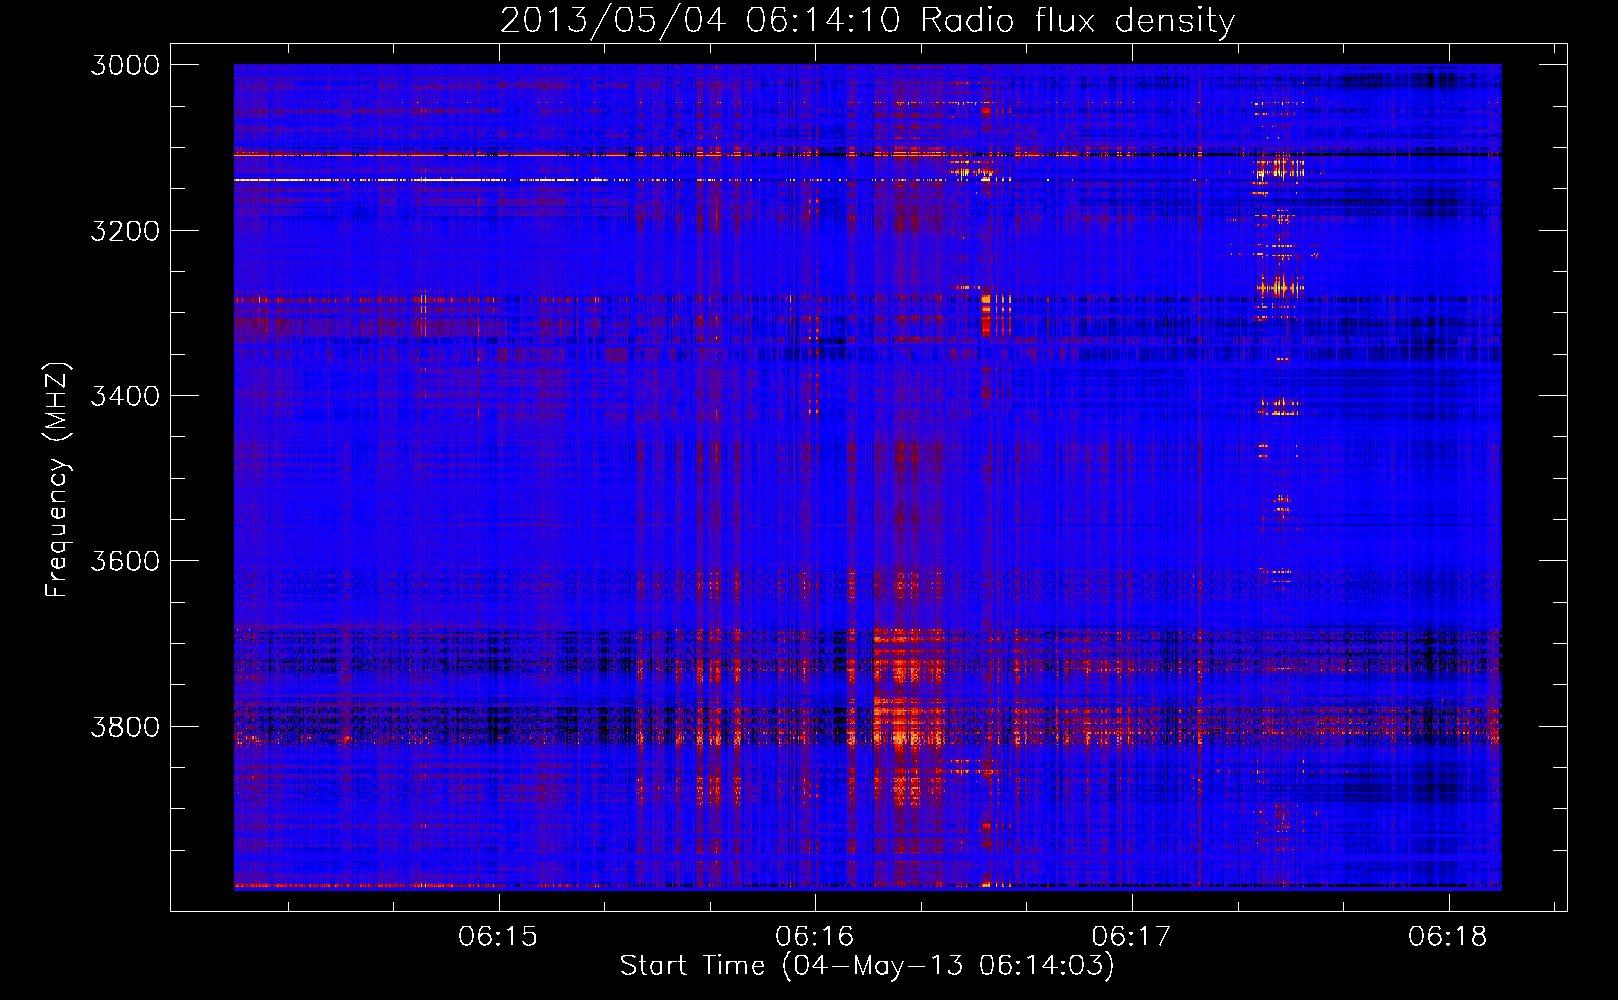Click the Frequency (MHZ) axis title
Image resolution: width=1618 pixels, height=1000 pixels.
pyautogui.click(x=57, y=479)
